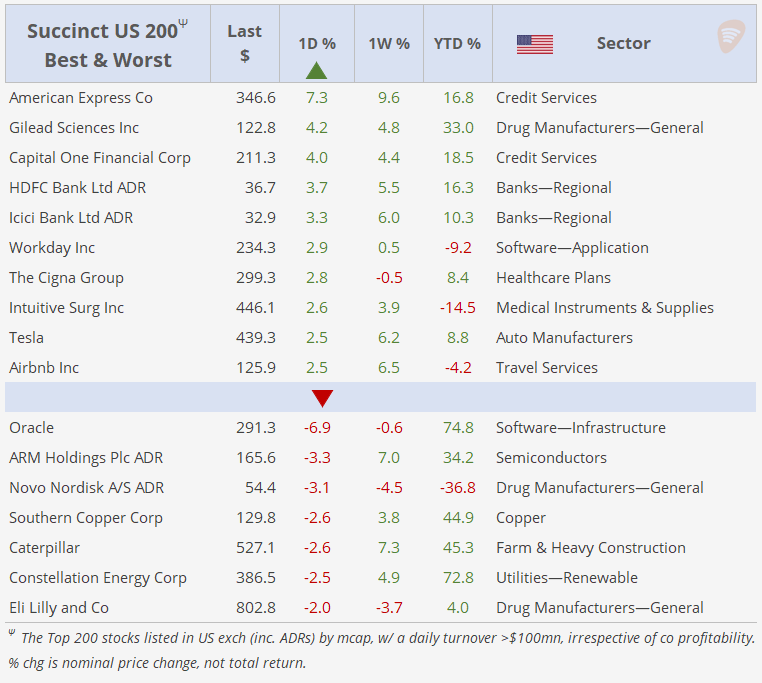The image size is (762, 683).
Task: Click Workday YTD value -9.2
Action: pos(458,248)
